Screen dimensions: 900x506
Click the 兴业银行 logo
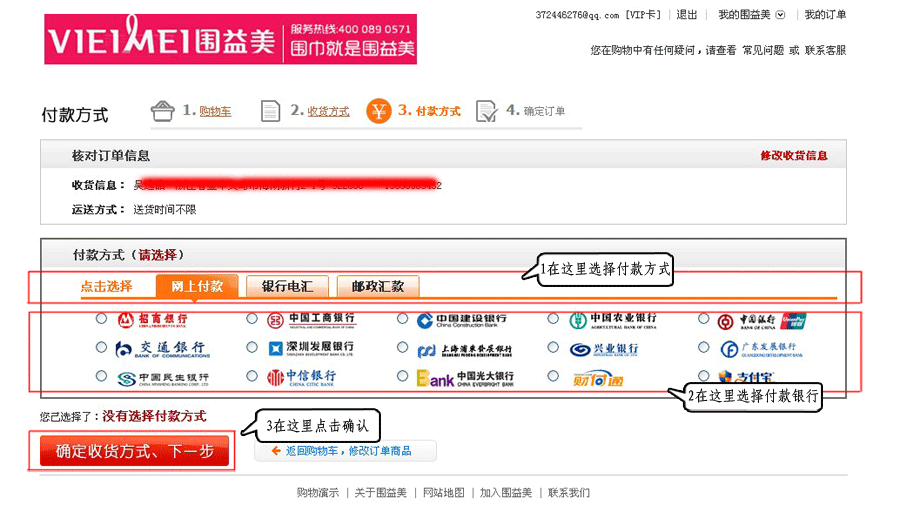click(604, 349)
